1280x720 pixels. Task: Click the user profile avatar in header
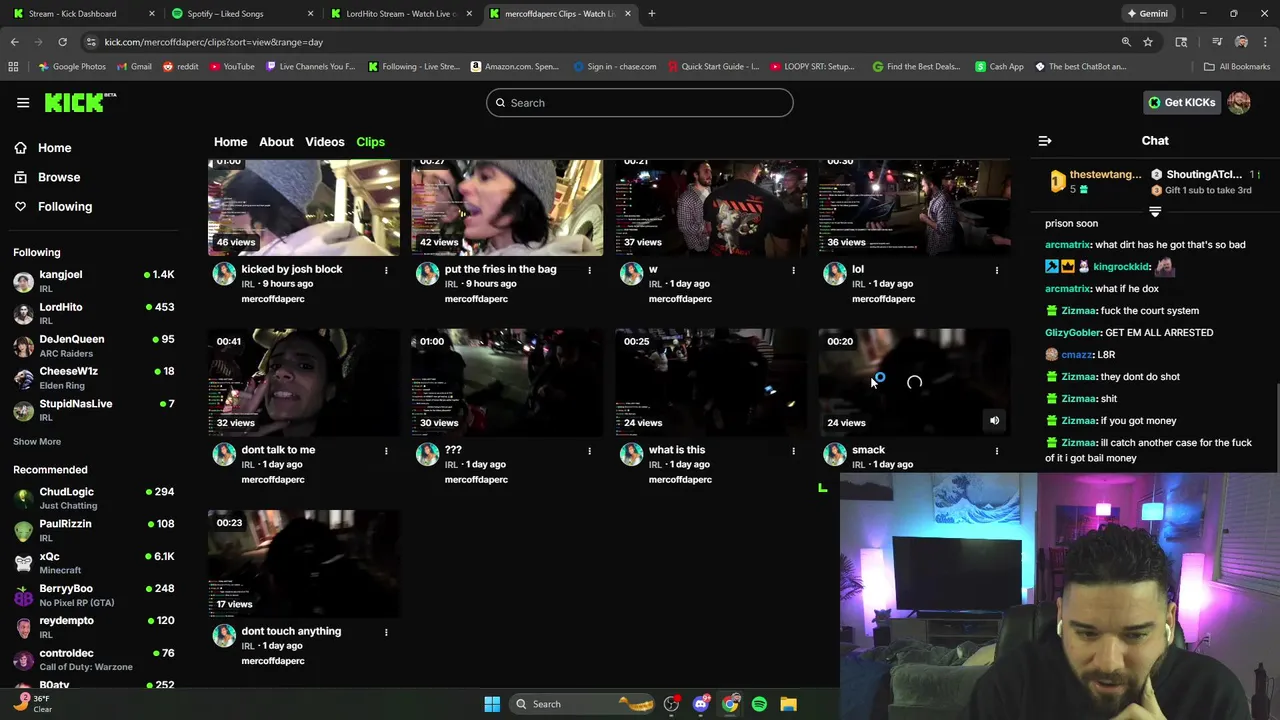[x=1239, y=102]
